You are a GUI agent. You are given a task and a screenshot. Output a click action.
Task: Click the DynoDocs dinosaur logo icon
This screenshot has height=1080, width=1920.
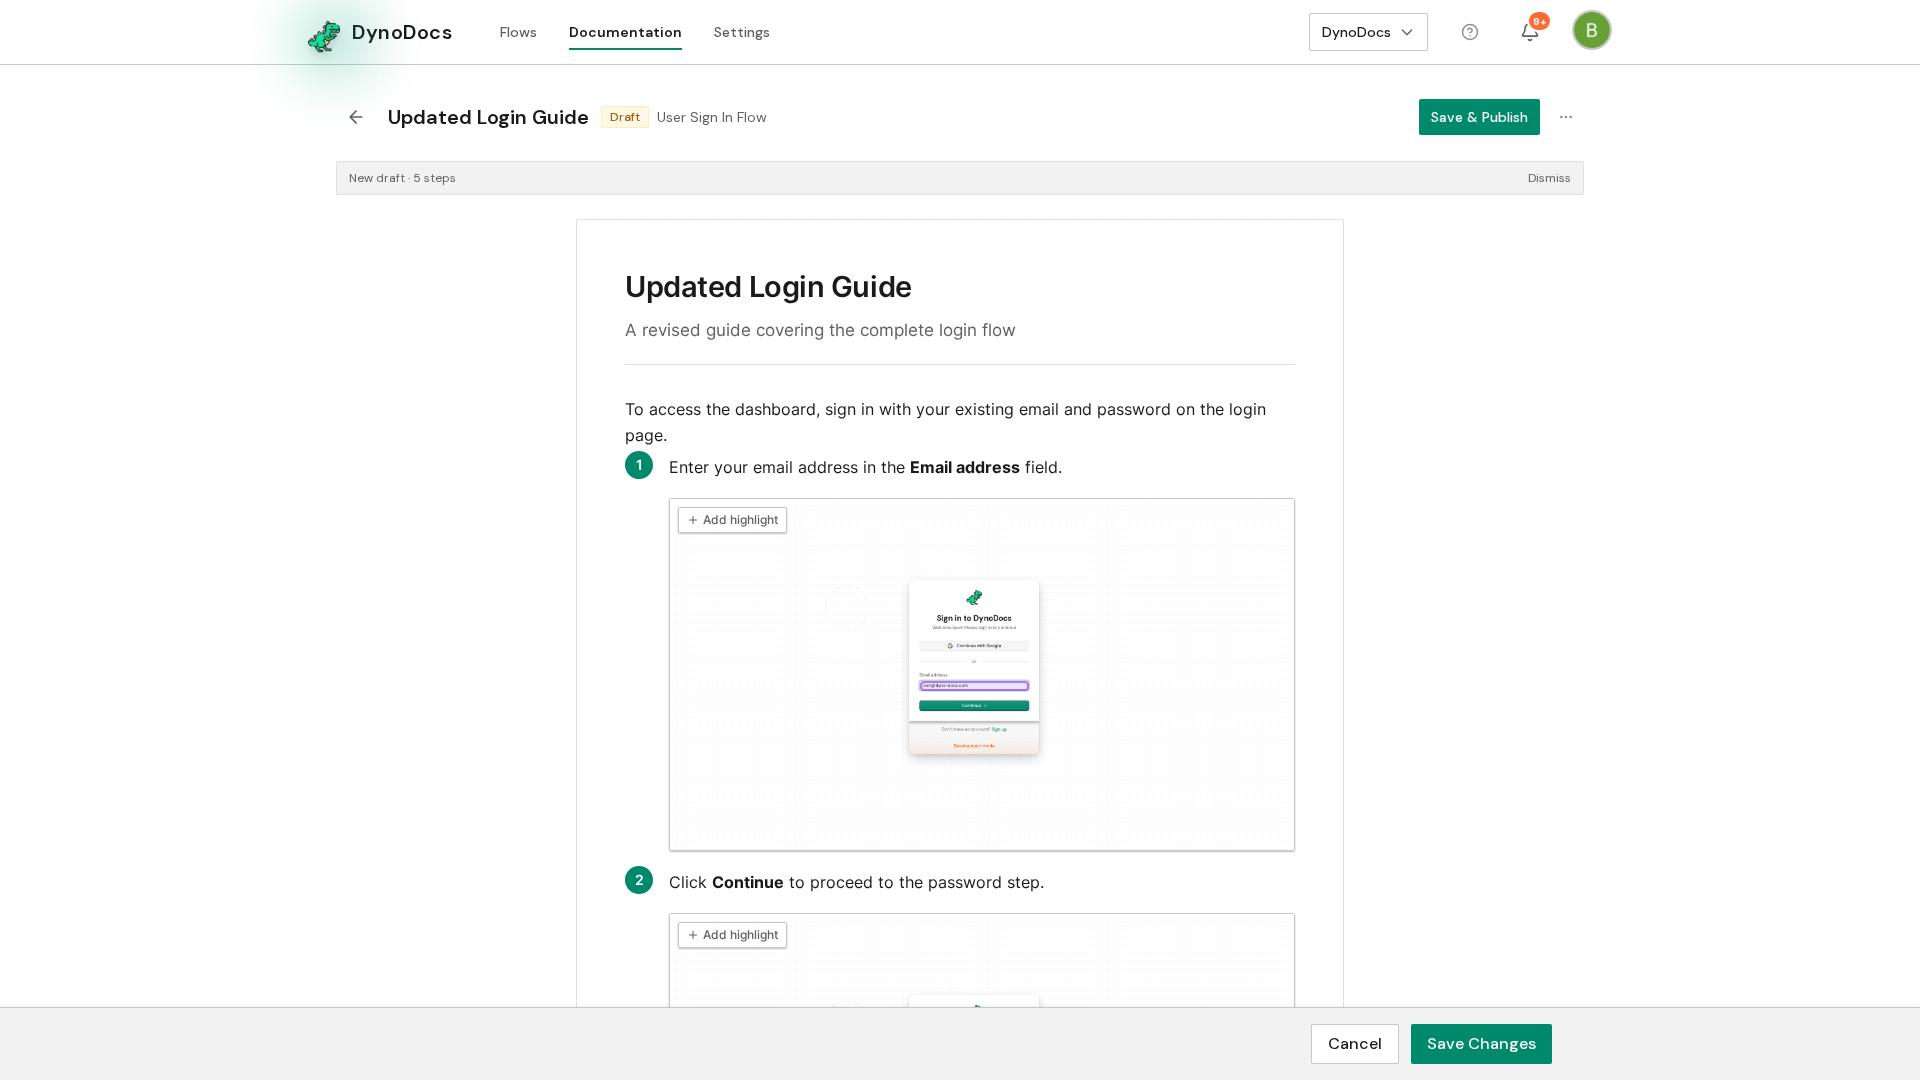click(x=323, y=35)
